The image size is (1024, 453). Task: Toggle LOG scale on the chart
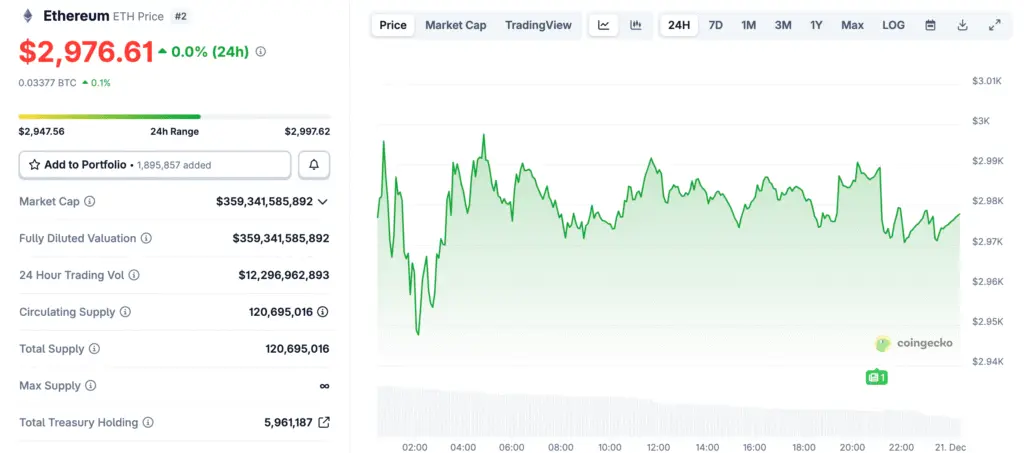893,25
